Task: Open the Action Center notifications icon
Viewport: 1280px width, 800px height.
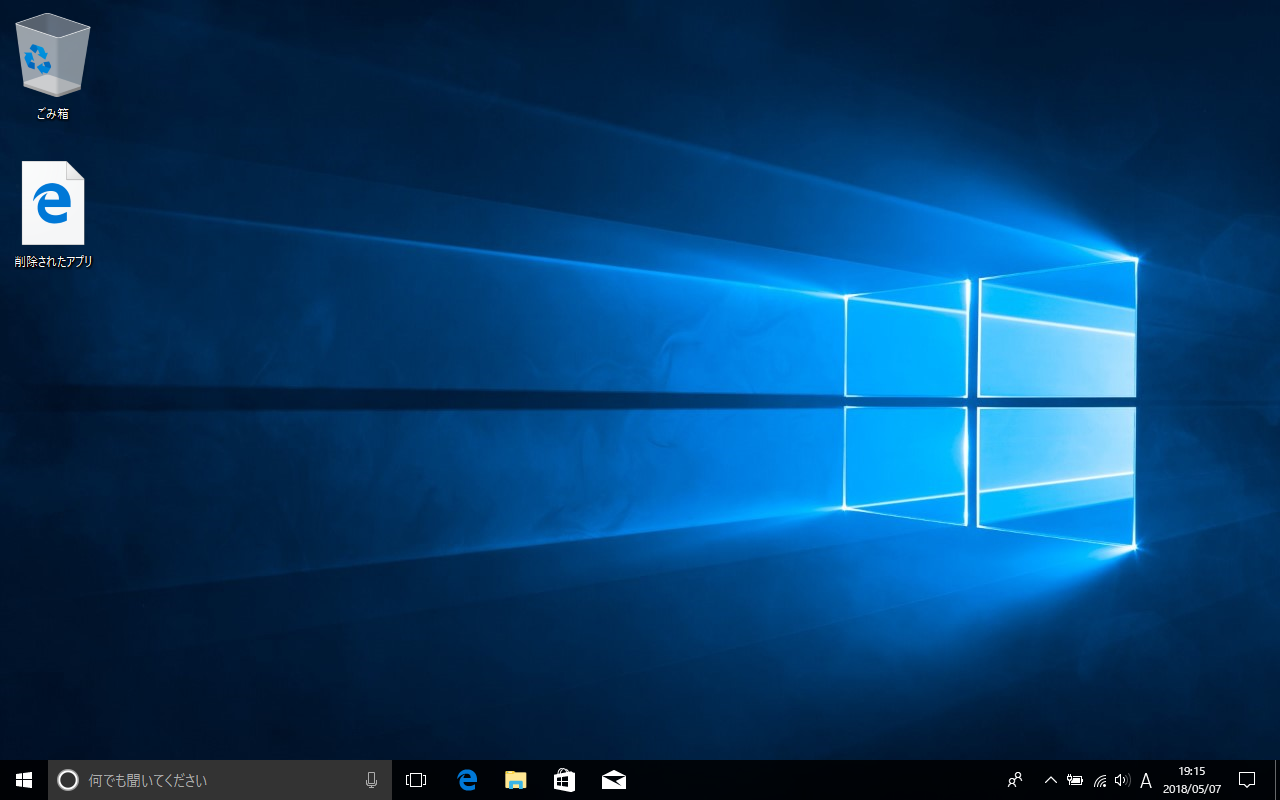Action: point(1247,780)
